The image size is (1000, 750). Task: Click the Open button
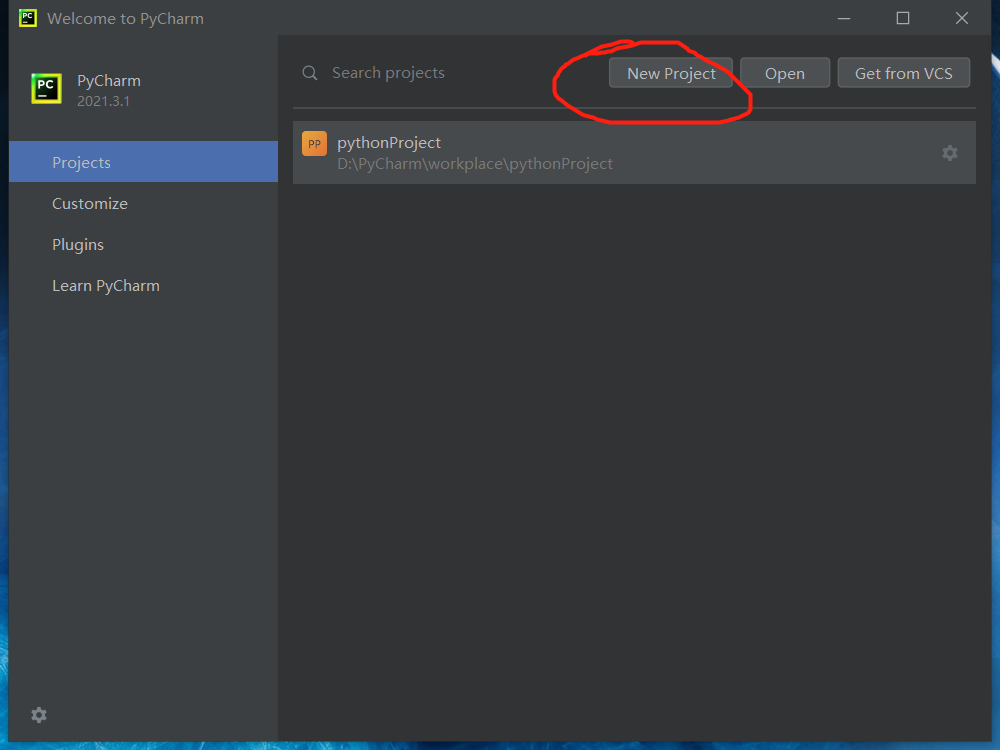click(784, 73)
